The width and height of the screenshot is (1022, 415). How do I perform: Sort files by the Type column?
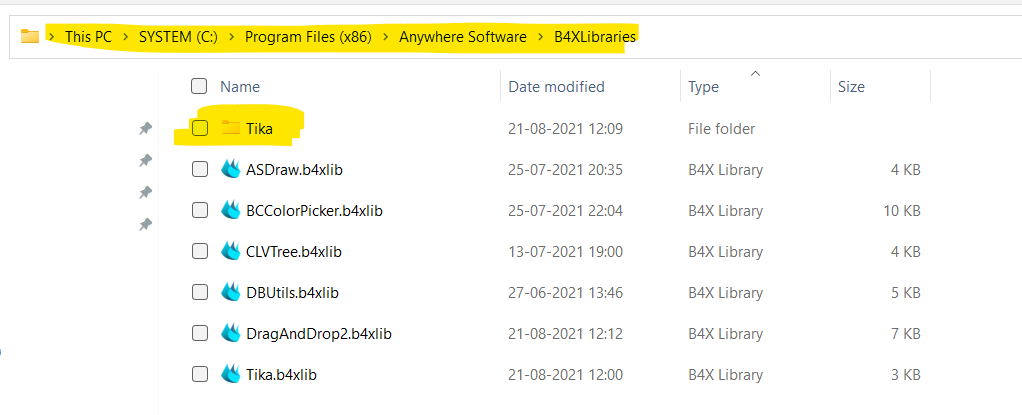click(703, 87)
